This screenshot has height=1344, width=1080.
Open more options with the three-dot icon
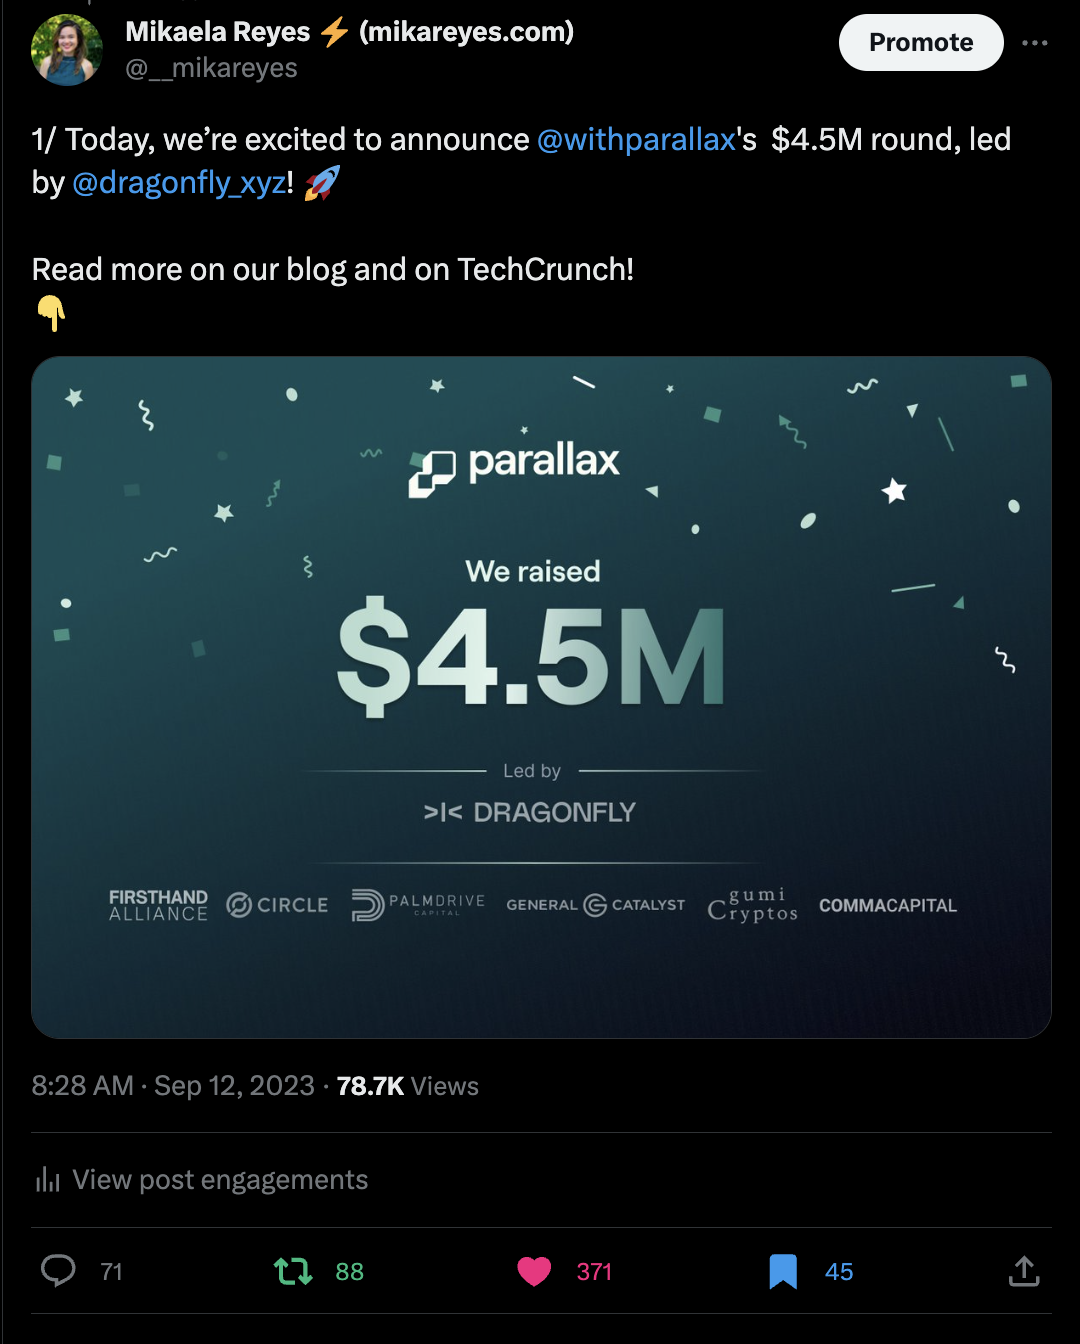[x=1035, y=42]
